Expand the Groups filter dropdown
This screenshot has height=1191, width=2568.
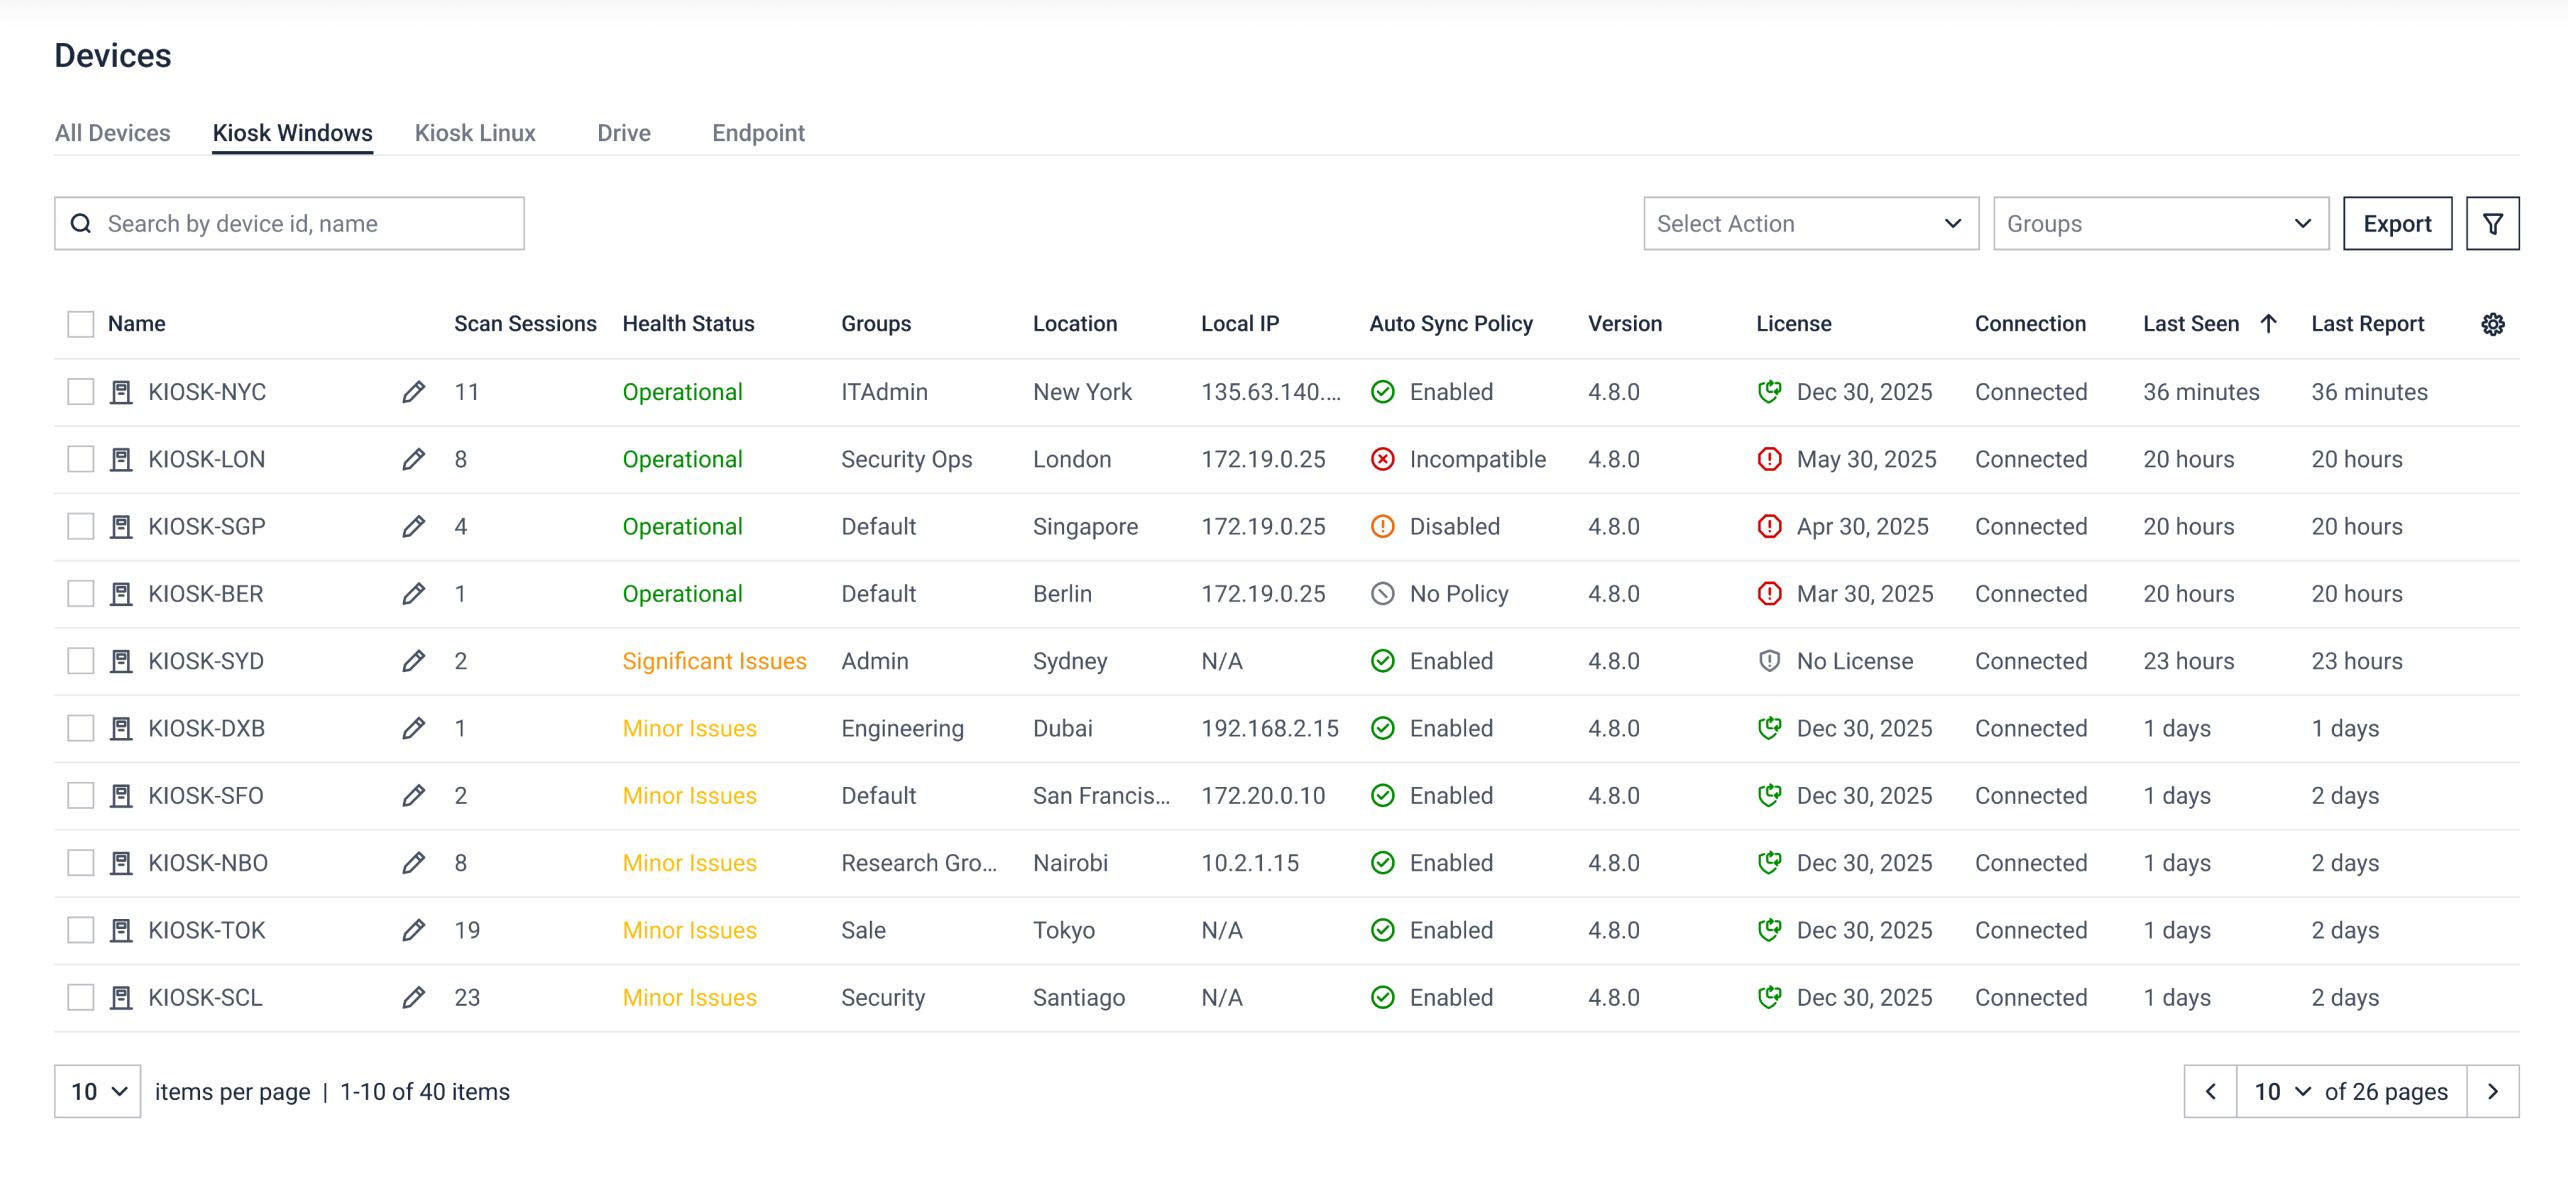coord(2160,224)
